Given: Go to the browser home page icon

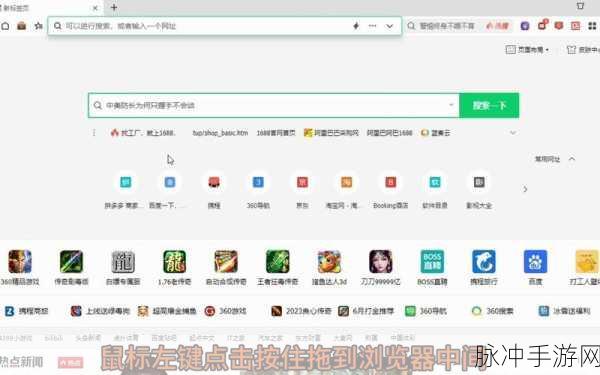Looking at the screenshot, I should click(x=5, y=26).
